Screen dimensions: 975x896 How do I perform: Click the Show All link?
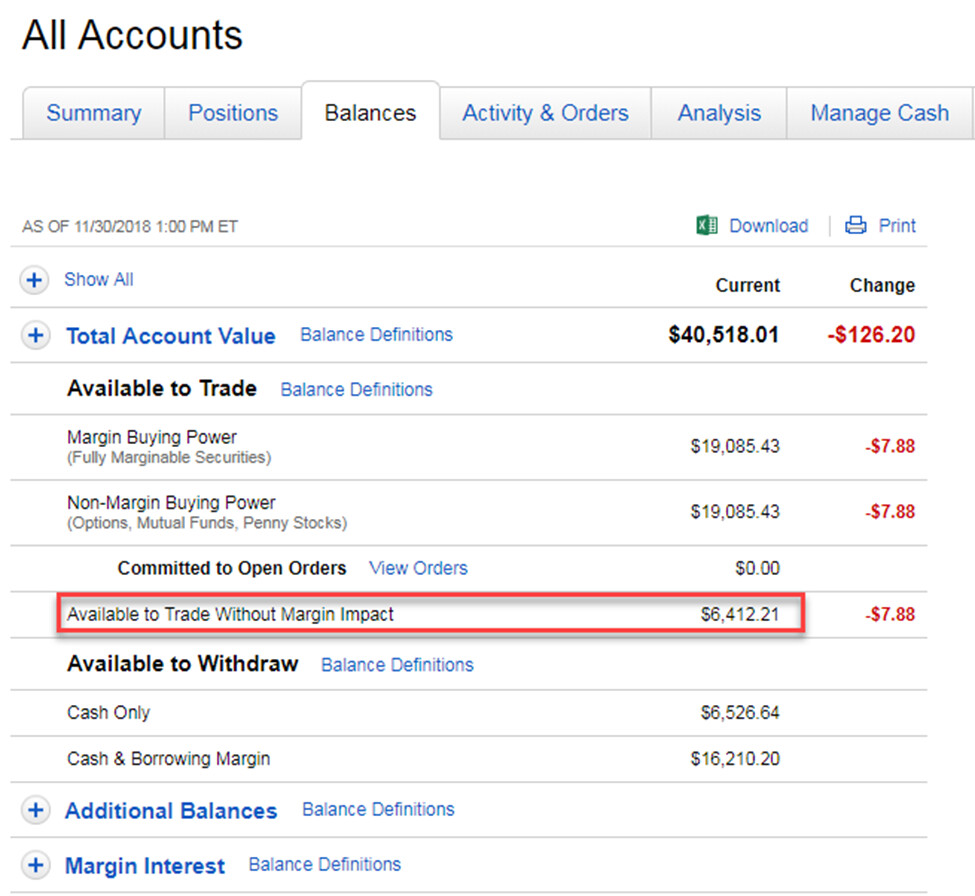pyautogui.click(x=98, y=280)
